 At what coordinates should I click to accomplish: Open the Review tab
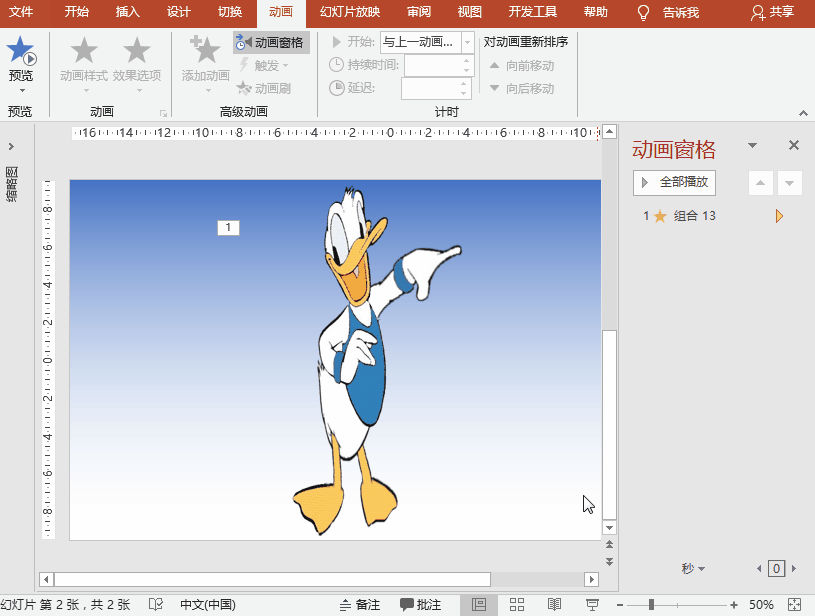pos(419,11)
